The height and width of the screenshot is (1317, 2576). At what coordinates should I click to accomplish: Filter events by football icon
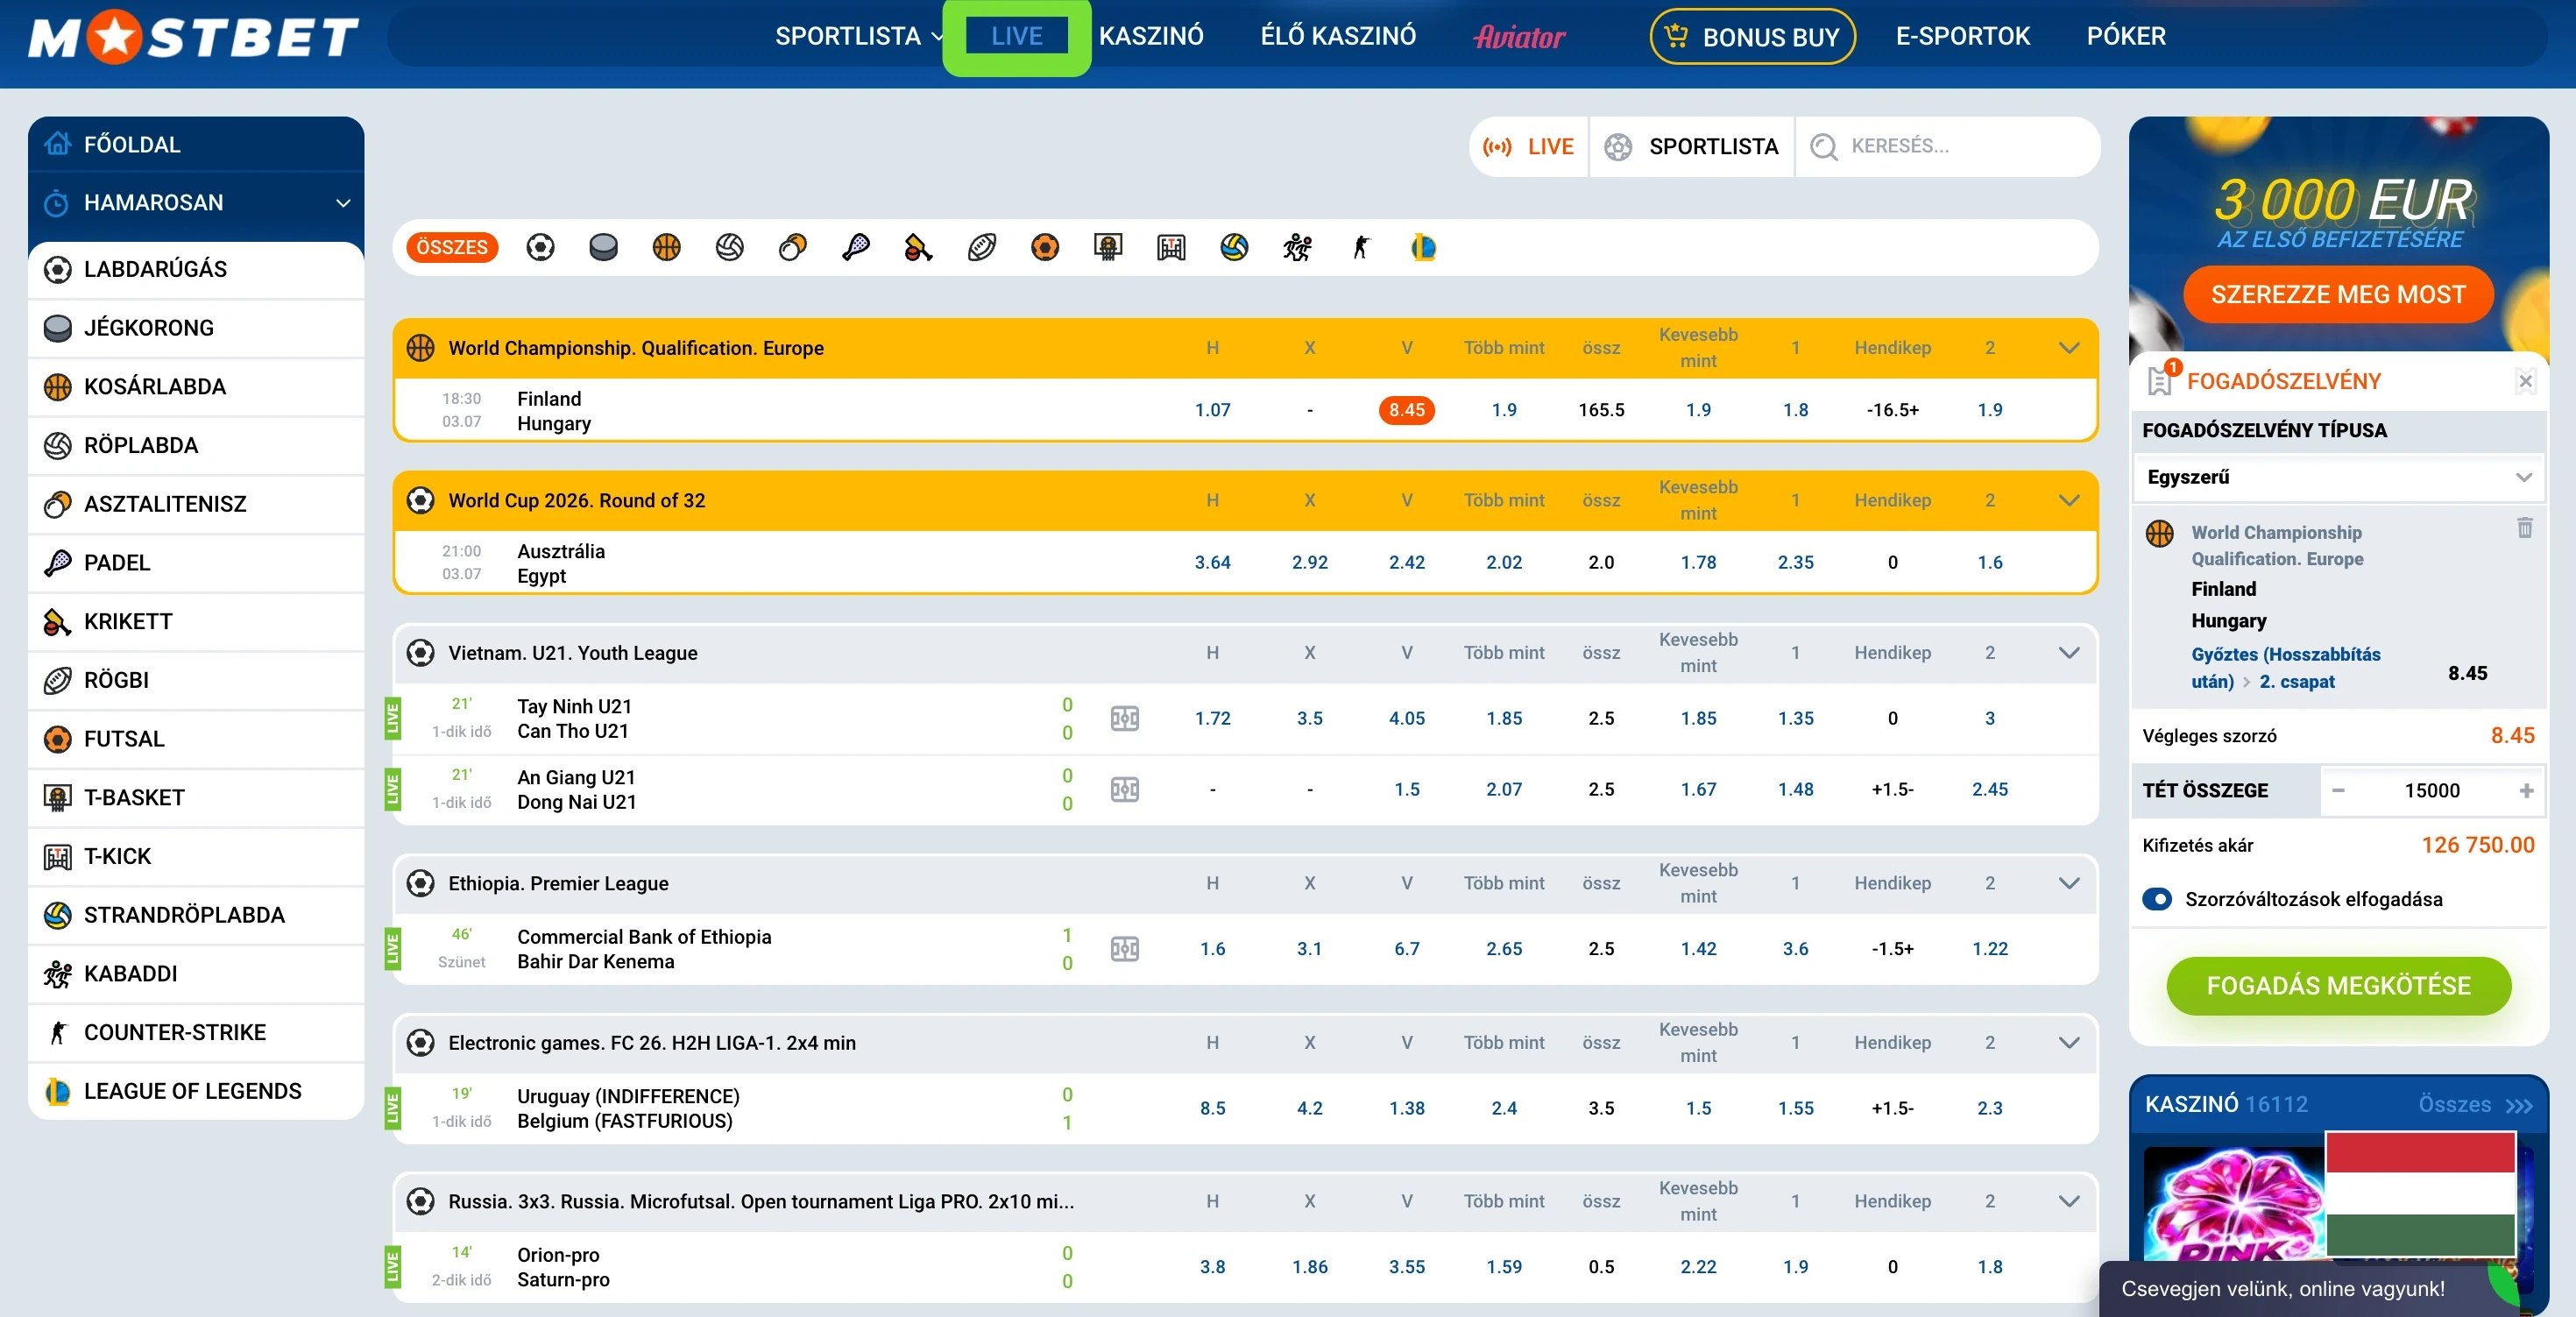tap(540, 247)
